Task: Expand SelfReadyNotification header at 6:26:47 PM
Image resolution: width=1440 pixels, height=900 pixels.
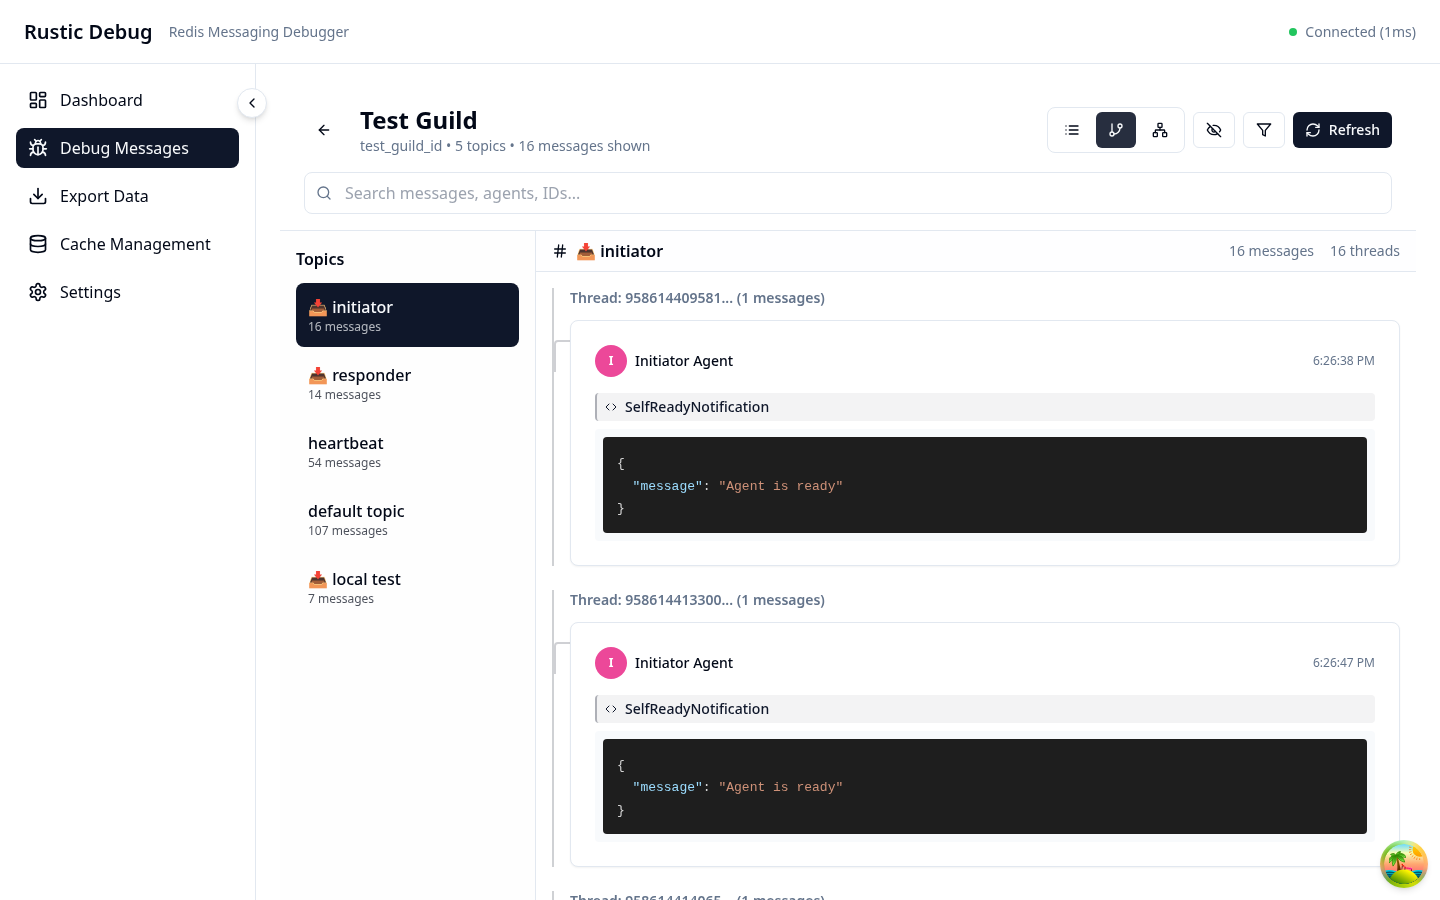Action: point(984,709)
